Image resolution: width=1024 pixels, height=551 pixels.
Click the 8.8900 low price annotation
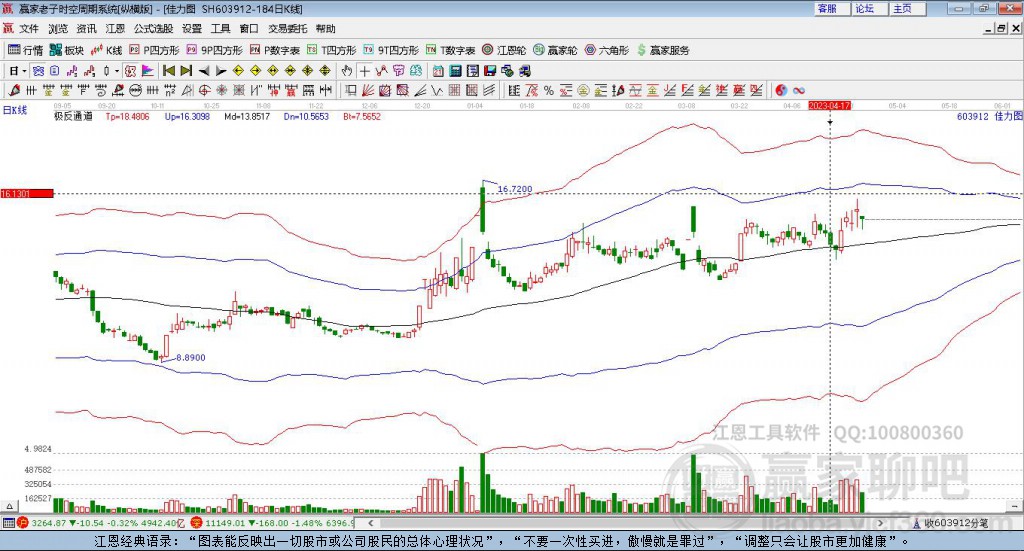click(191, 357)
